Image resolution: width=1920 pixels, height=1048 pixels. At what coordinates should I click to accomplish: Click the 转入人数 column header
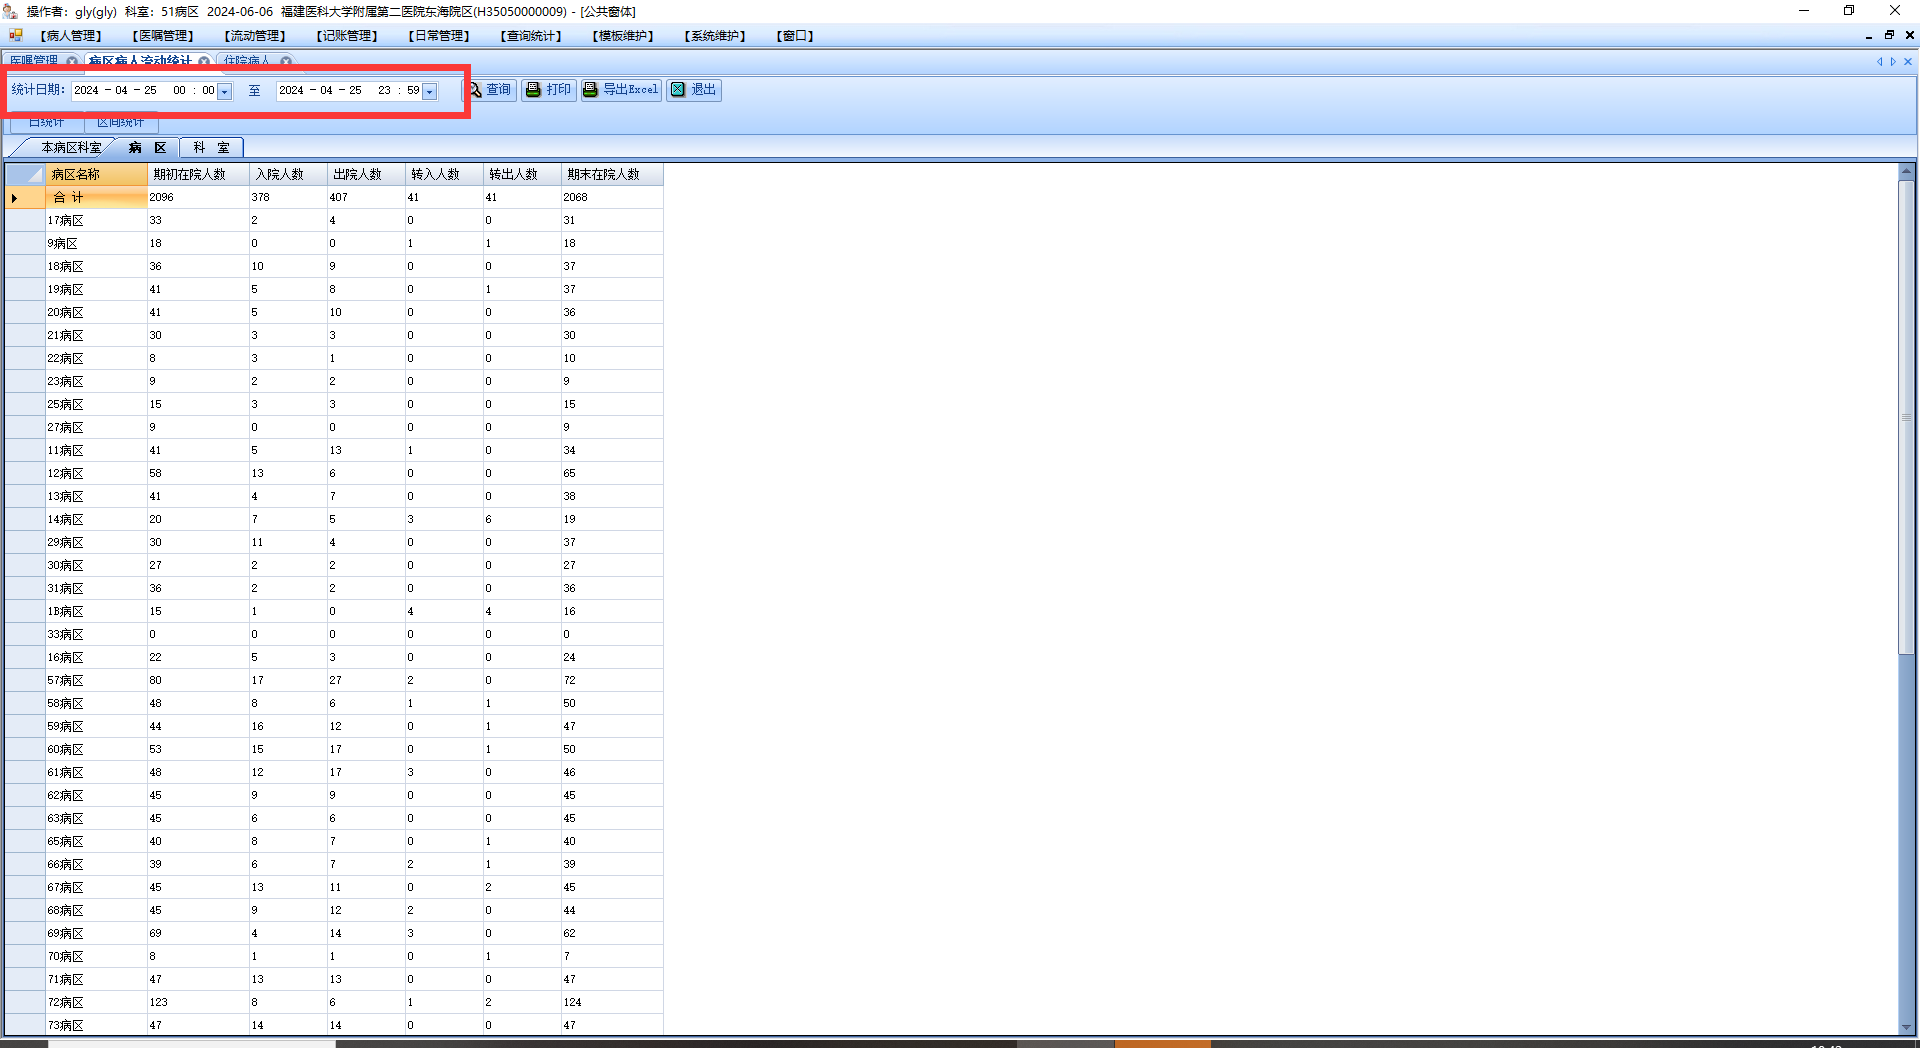tap(445, 174)
